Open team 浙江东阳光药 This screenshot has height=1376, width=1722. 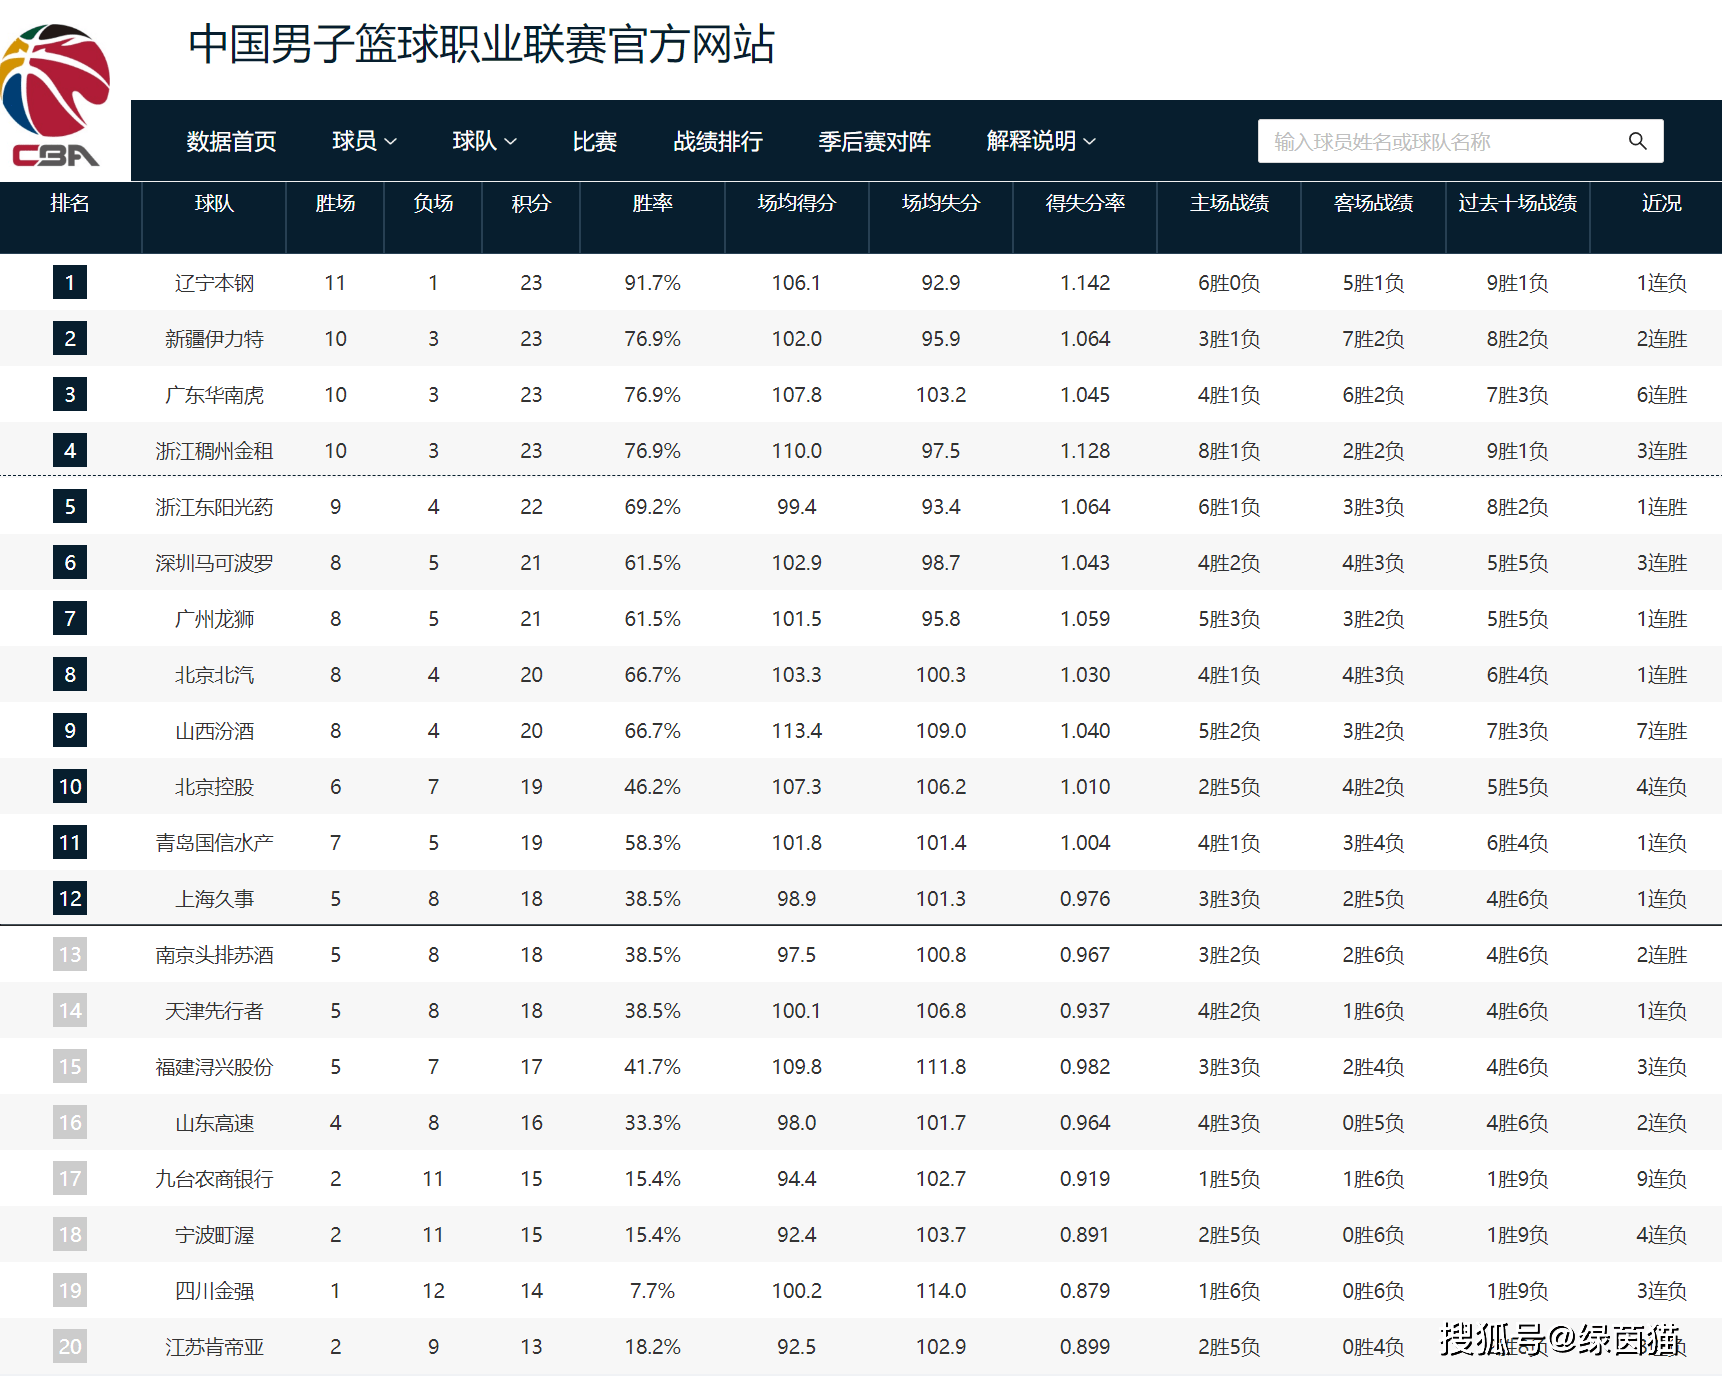click(214, 507)
